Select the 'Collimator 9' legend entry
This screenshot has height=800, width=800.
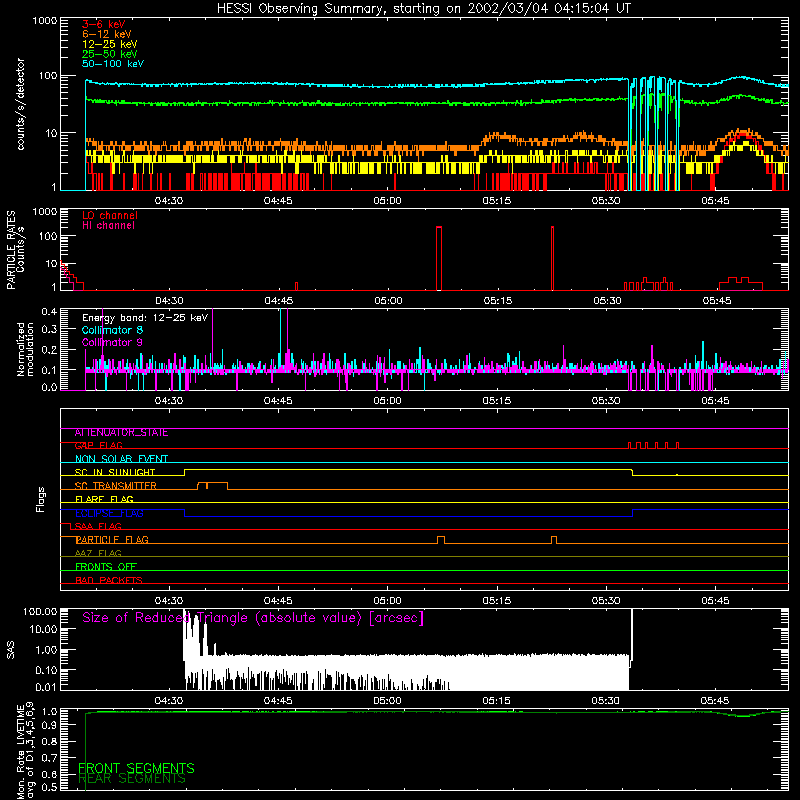pos(112,342)
